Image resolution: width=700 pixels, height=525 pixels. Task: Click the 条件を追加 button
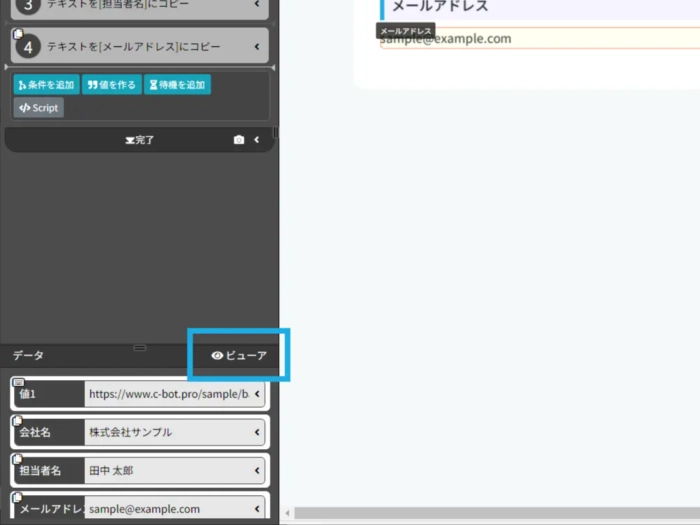(46, 85)
